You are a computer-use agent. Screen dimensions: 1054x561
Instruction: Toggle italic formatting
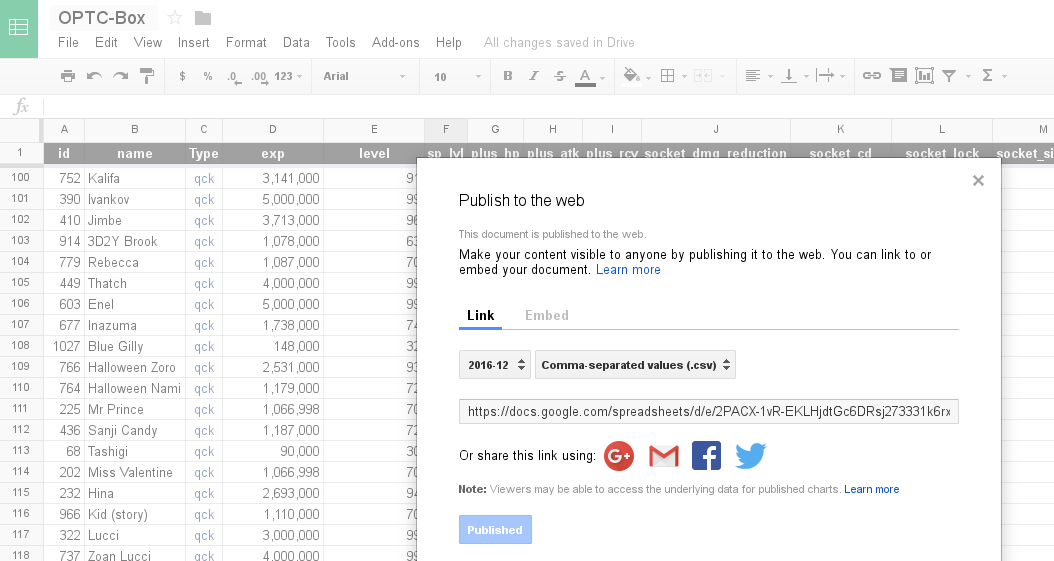(x=534, y=76)
